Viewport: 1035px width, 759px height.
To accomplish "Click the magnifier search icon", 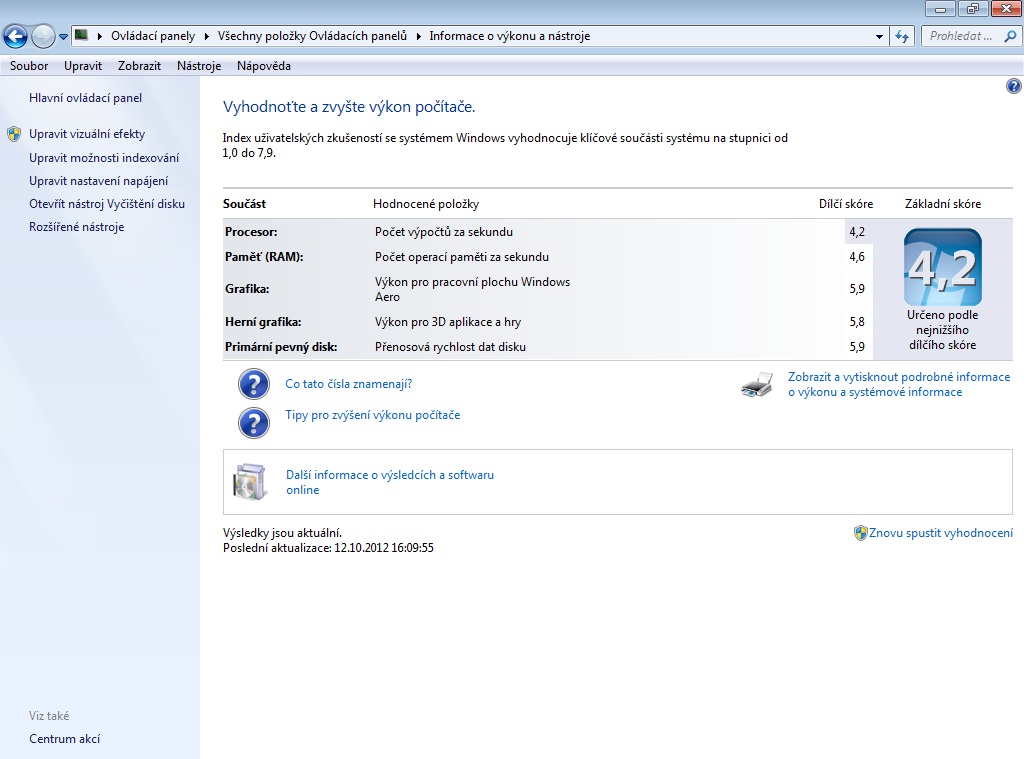I will [x=1010, y=36].
